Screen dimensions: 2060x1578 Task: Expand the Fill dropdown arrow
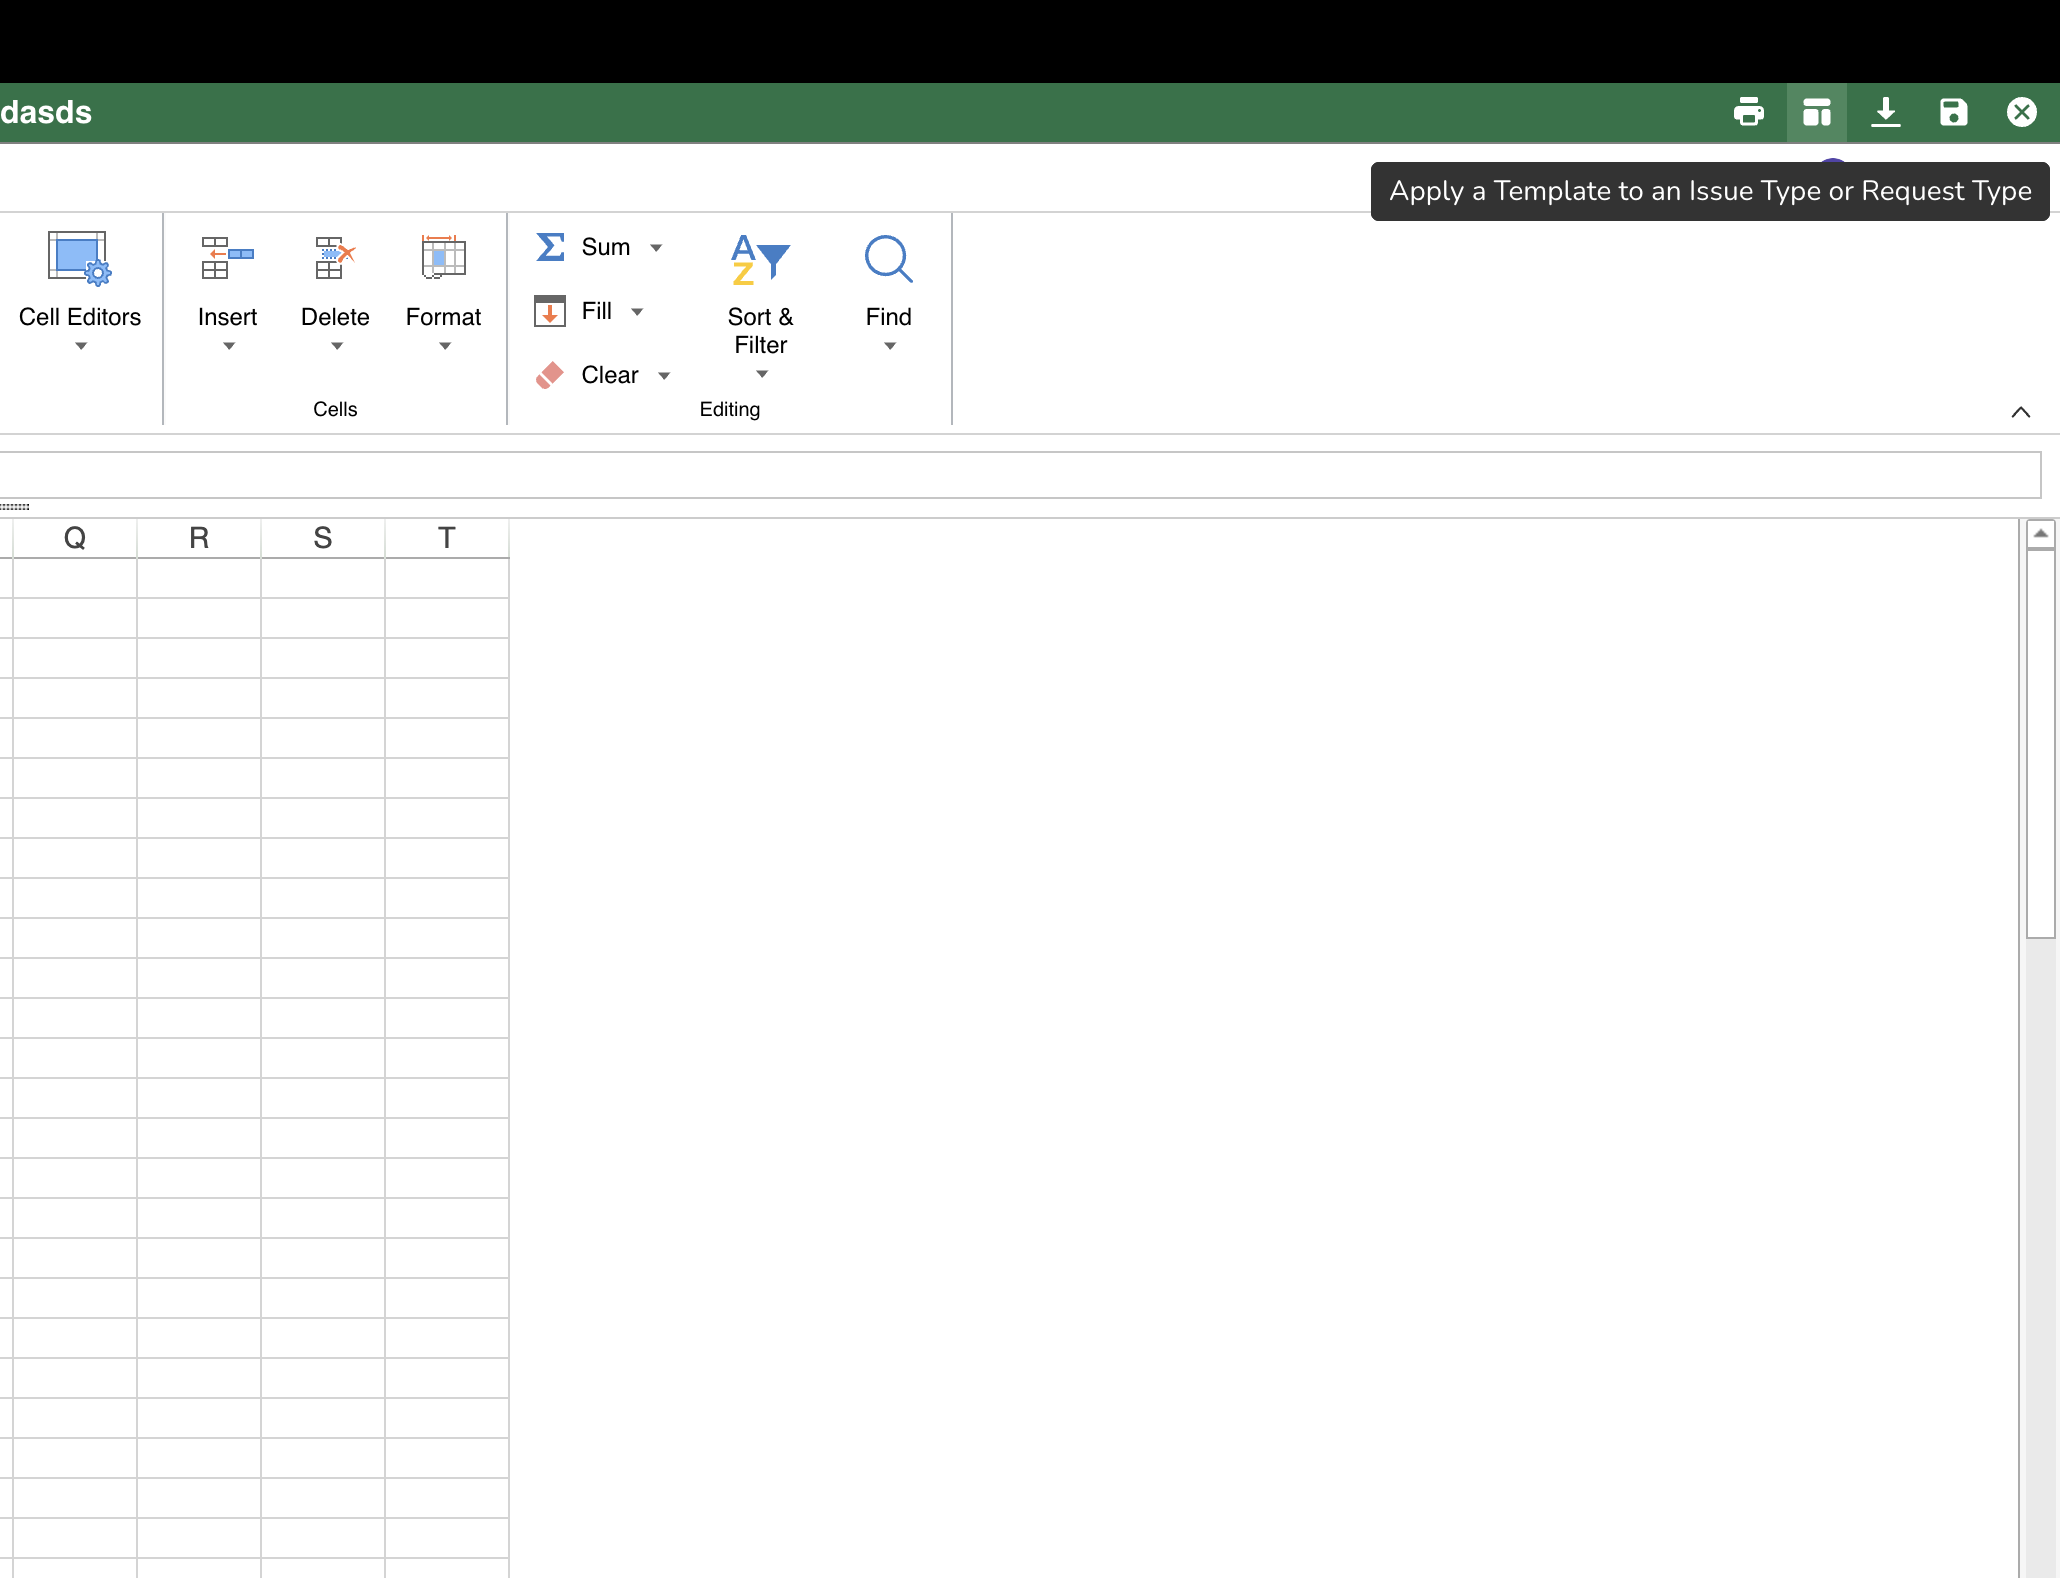637,312
